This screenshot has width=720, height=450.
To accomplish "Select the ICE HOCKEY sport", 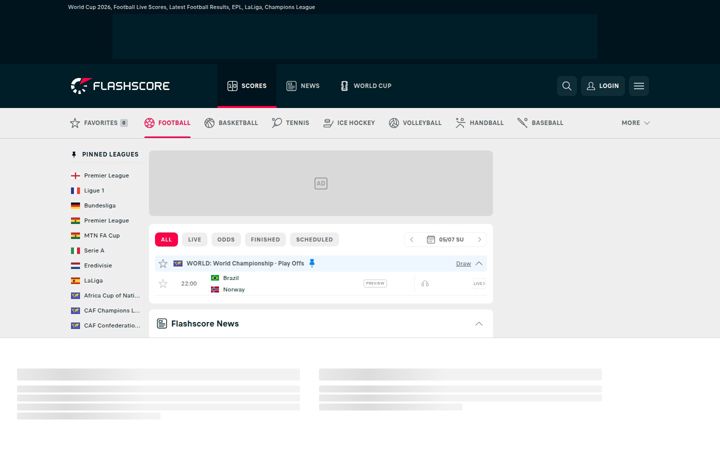I will 349,123.
